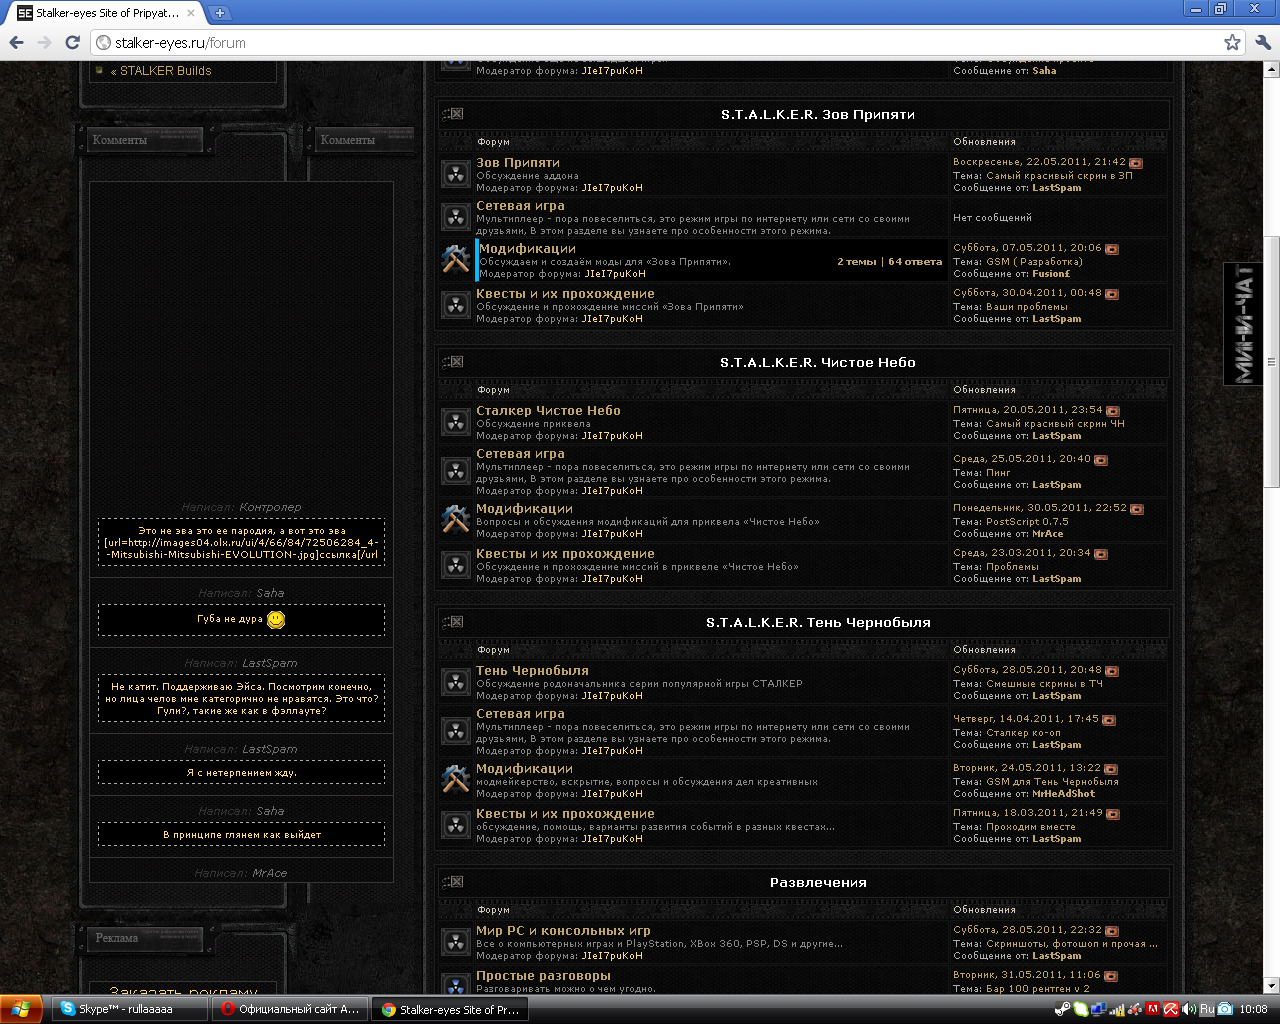Screen dimensions: 1280x1024
Task: Click the volume speaker icon in system tray
Action: click(x=1189, y=1009)
